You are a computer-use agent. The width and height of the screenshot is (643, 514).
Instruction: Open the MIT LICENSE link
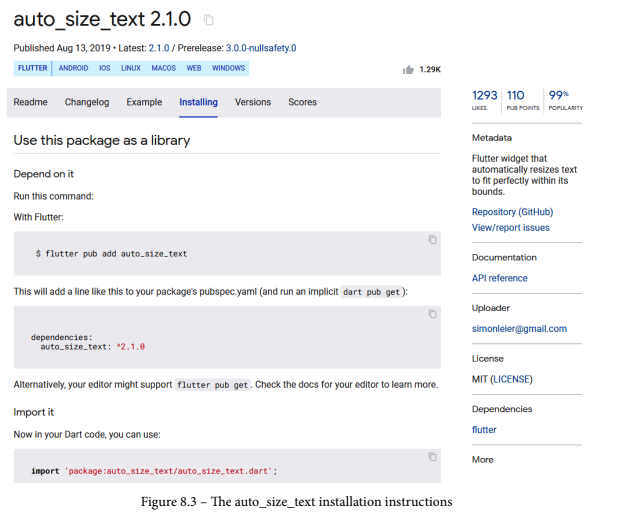[511, 379]
